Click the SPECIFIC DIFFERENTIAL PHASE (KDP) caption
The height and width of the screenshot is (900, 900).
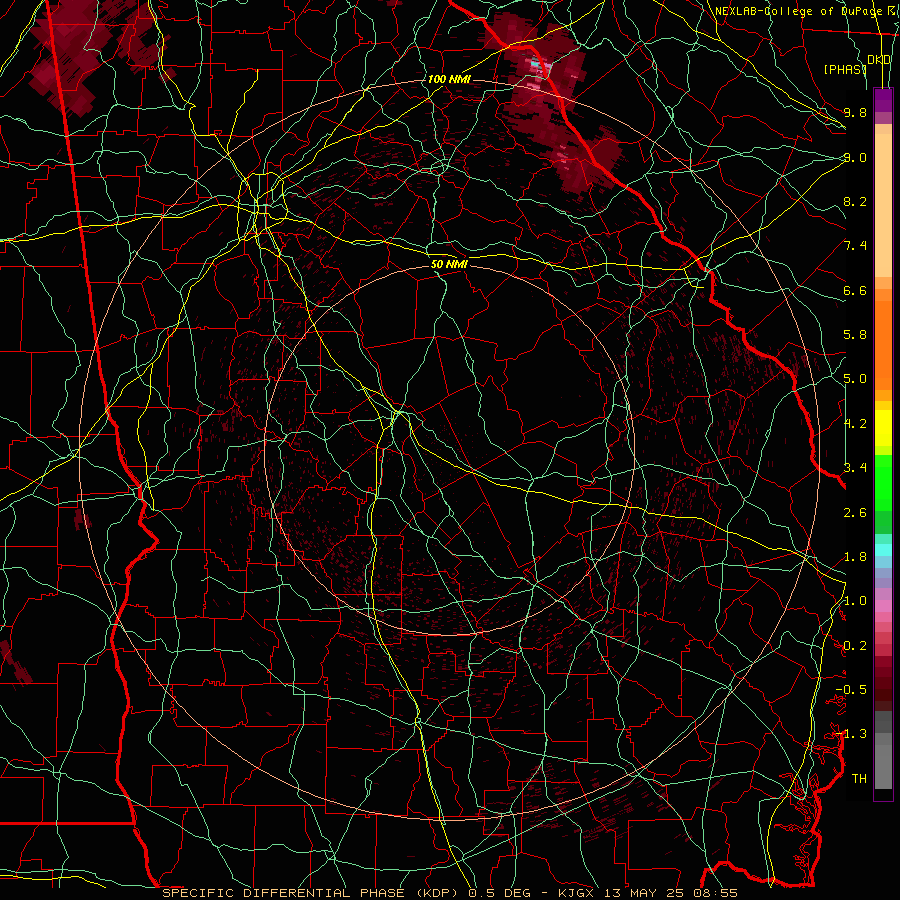click(x=311, y=893)
